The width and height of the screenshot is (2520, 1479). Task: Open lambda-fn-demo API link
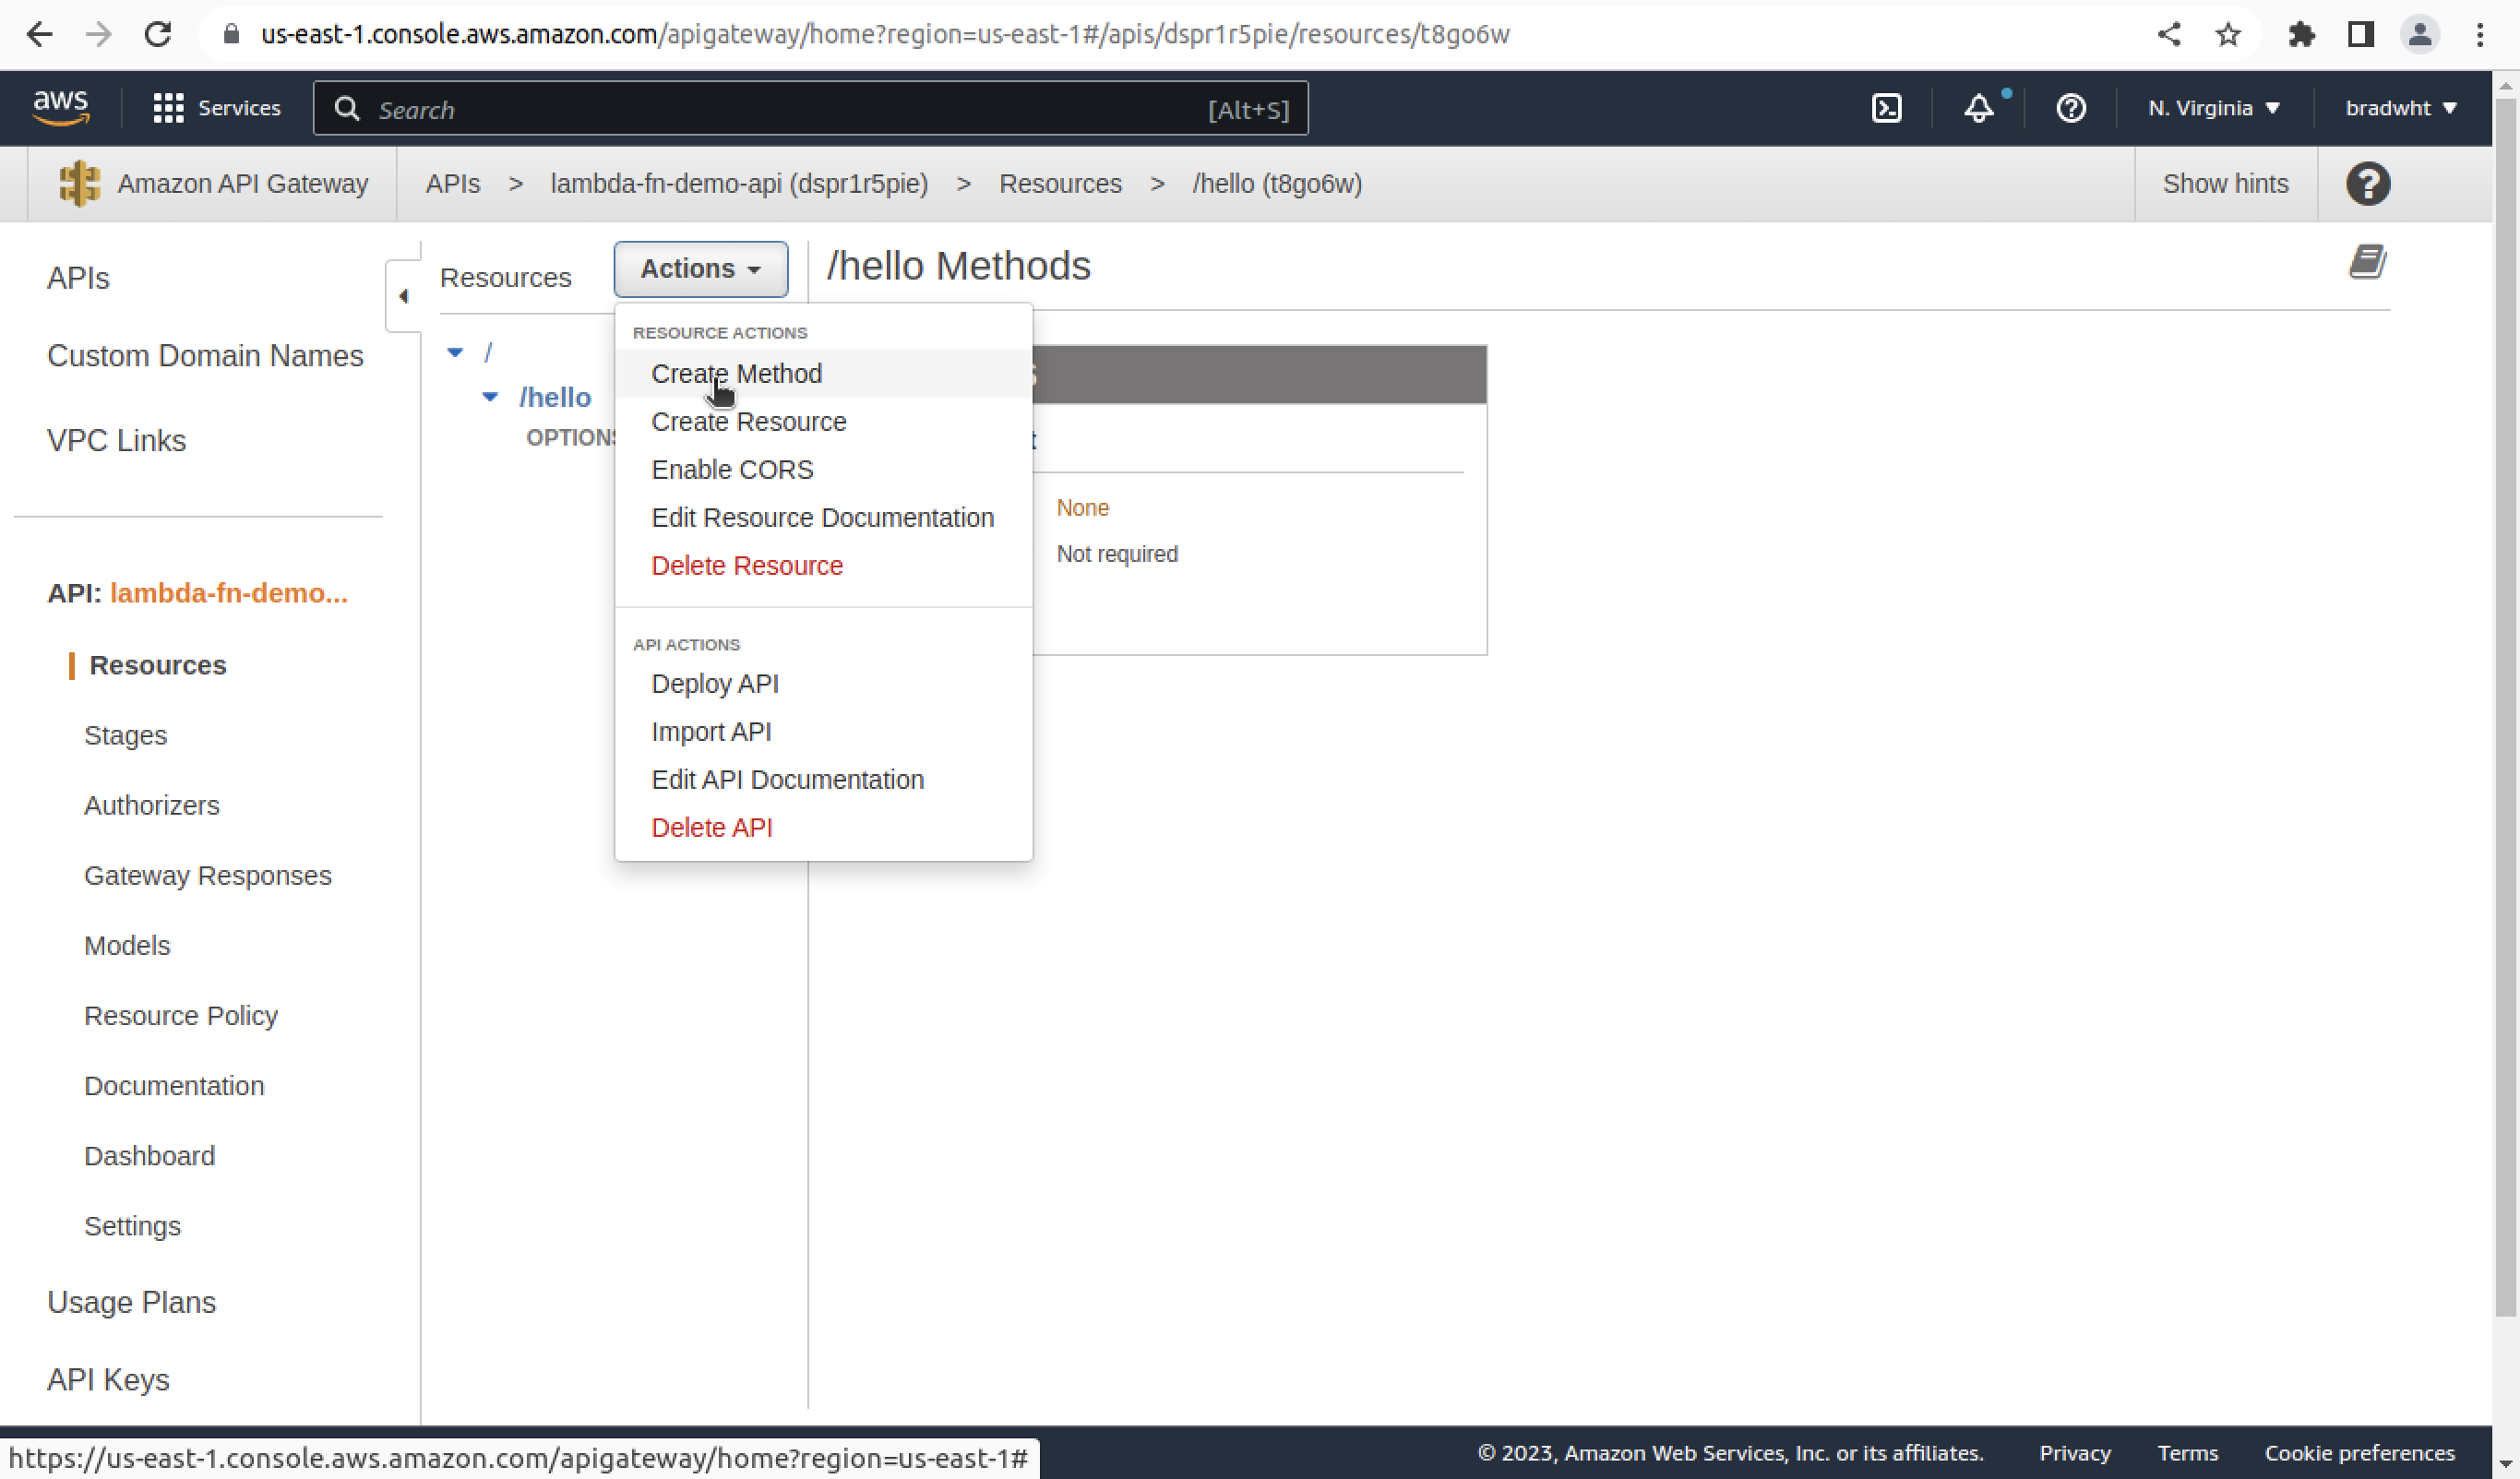pyautogui.click(x=228, y=593)
